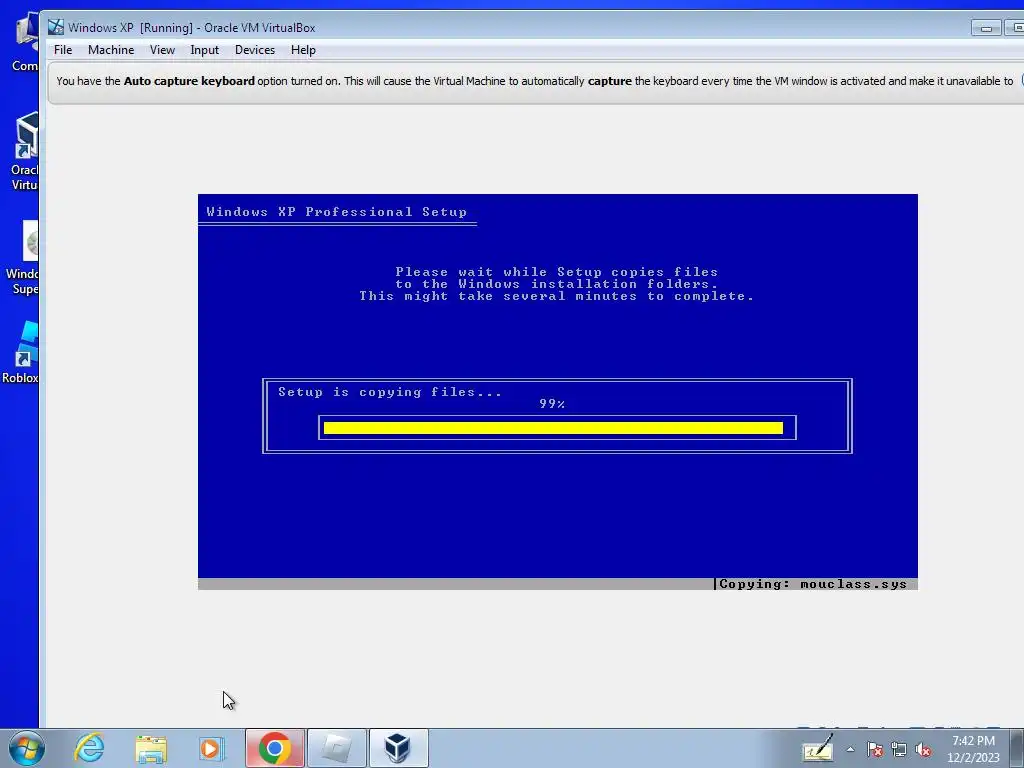Open Windows Explorer folder on taskbar
This screenshot has width=1024, height=768.
(152, 748)
